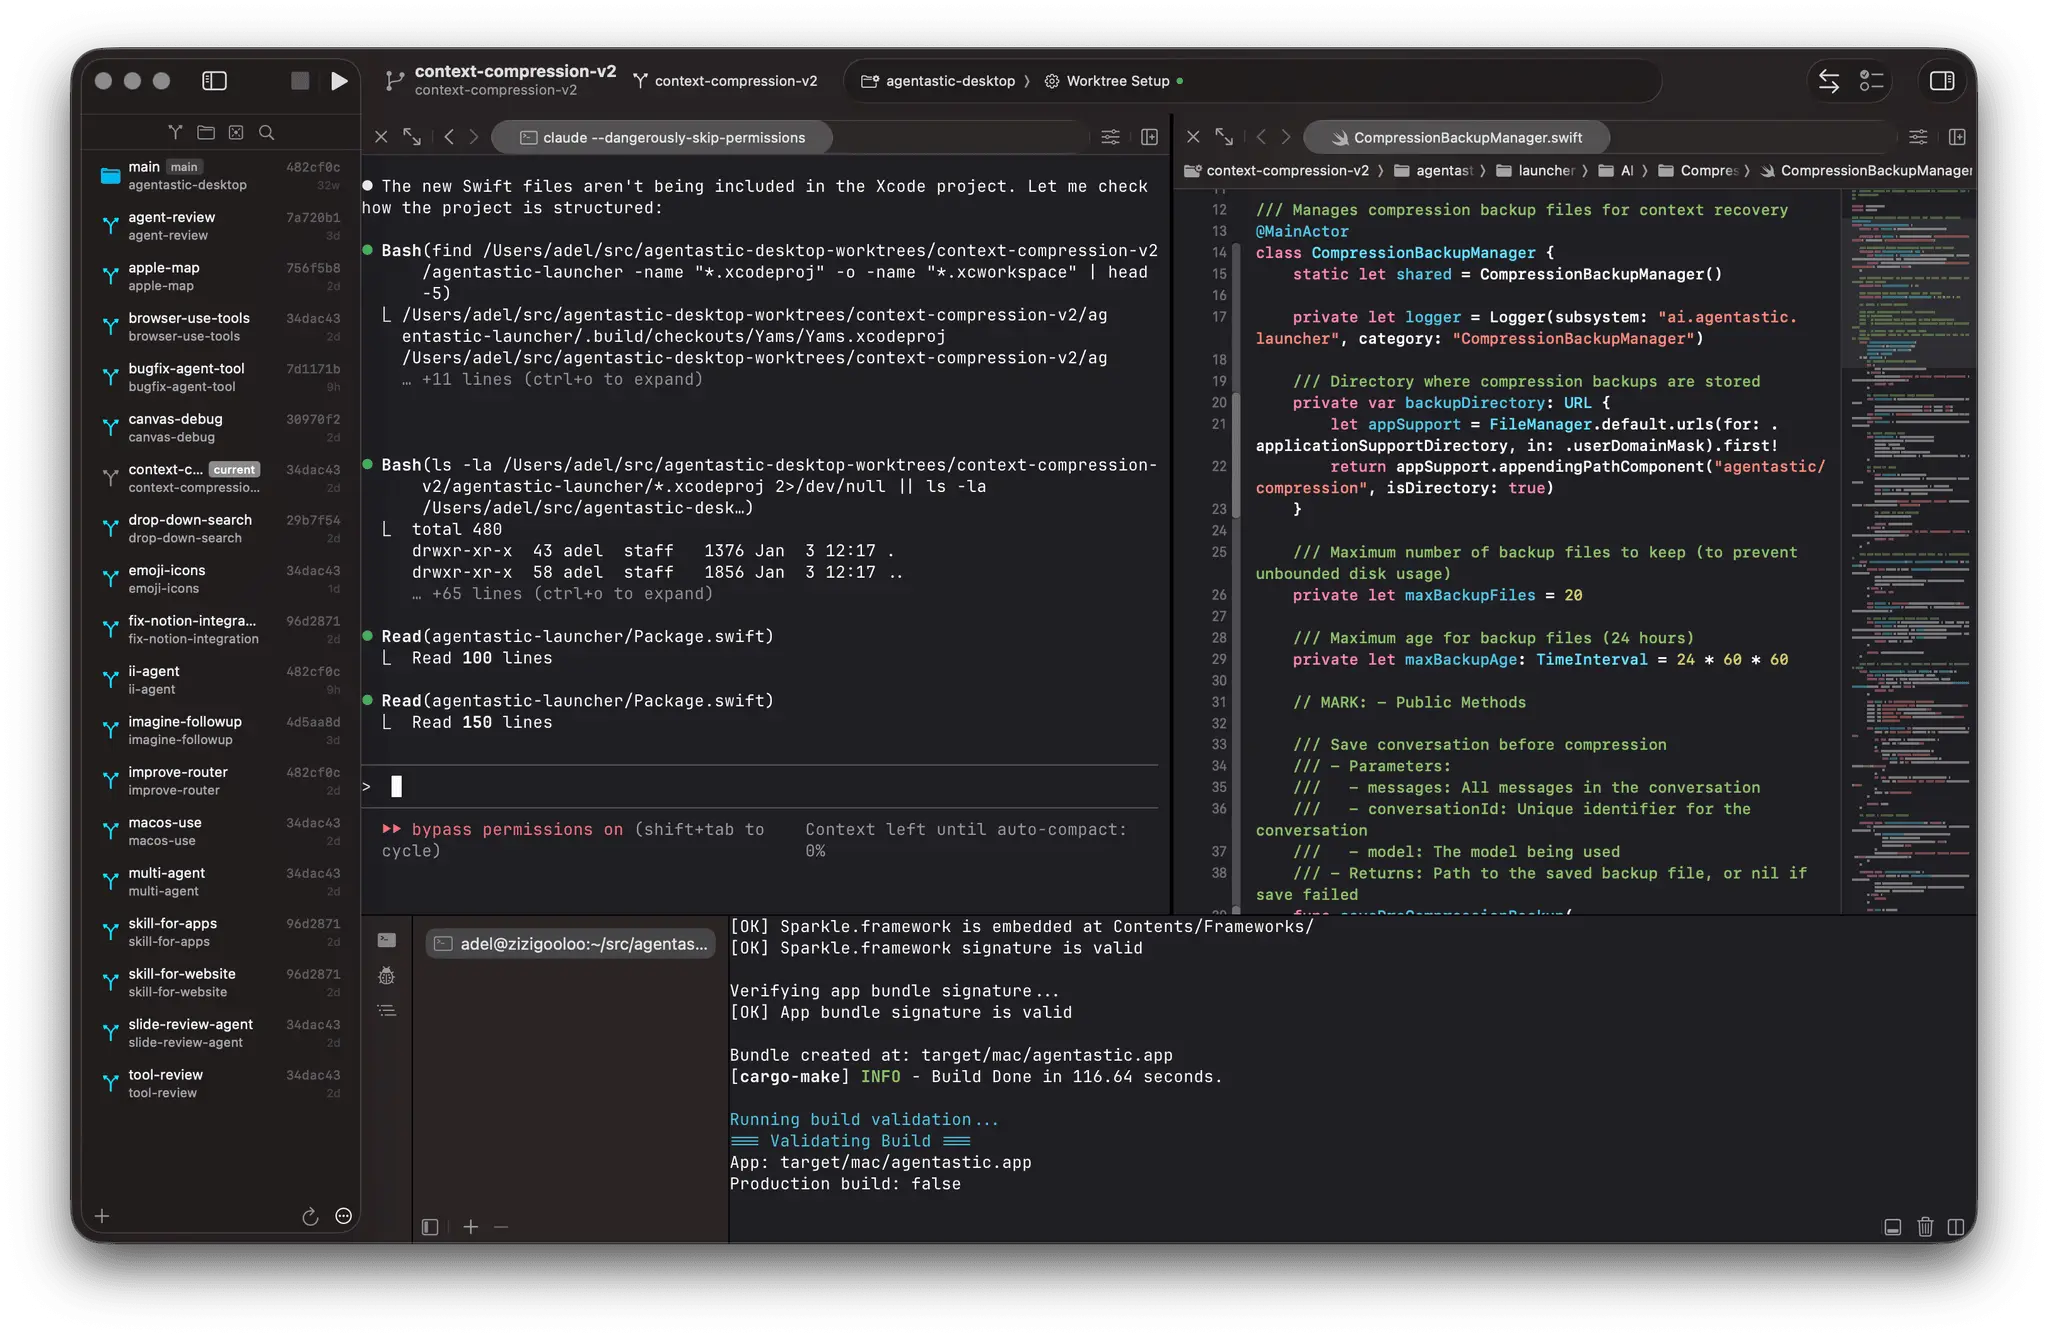The width and height of the screenshot is (2048, 1337).
Task: Select the CompressionBackupManager.swift tab
Action: 1457,137
